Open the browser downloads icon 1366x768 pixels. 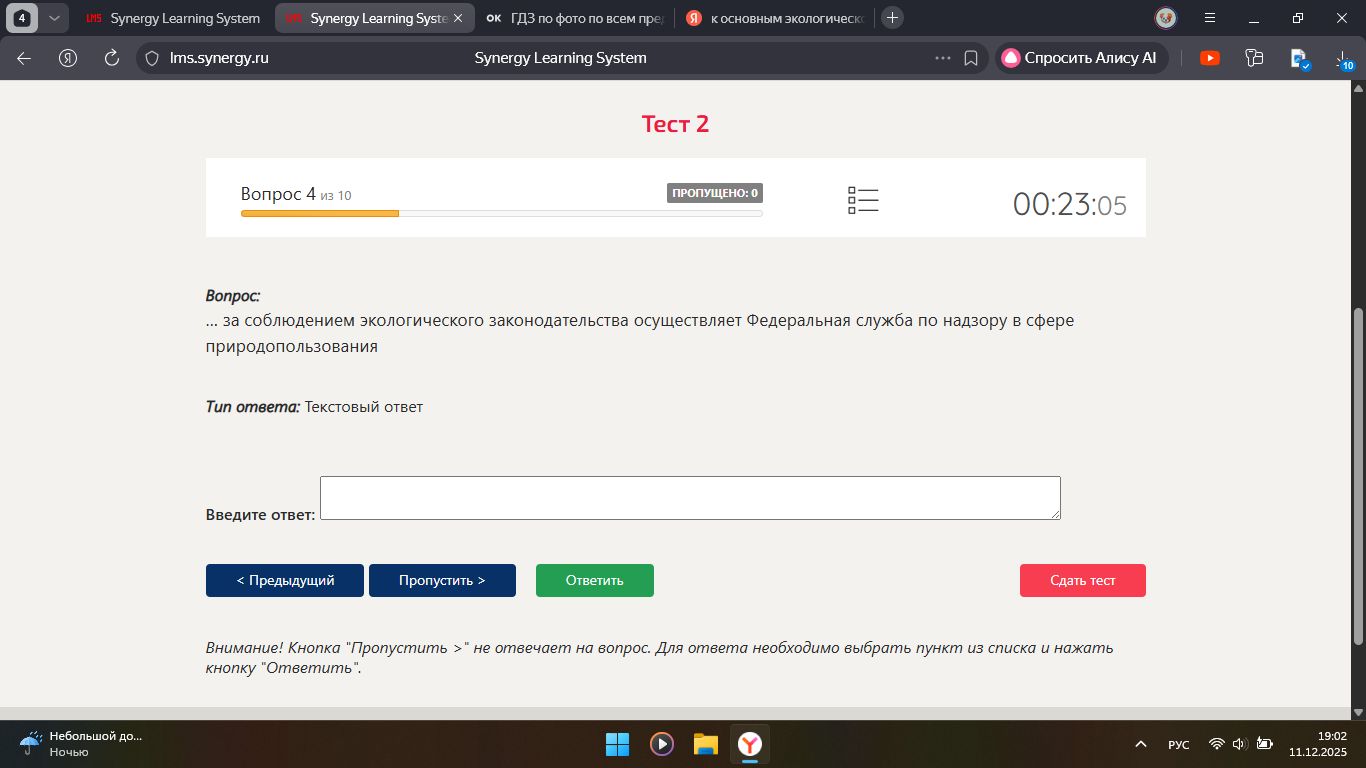point(1343,59)
